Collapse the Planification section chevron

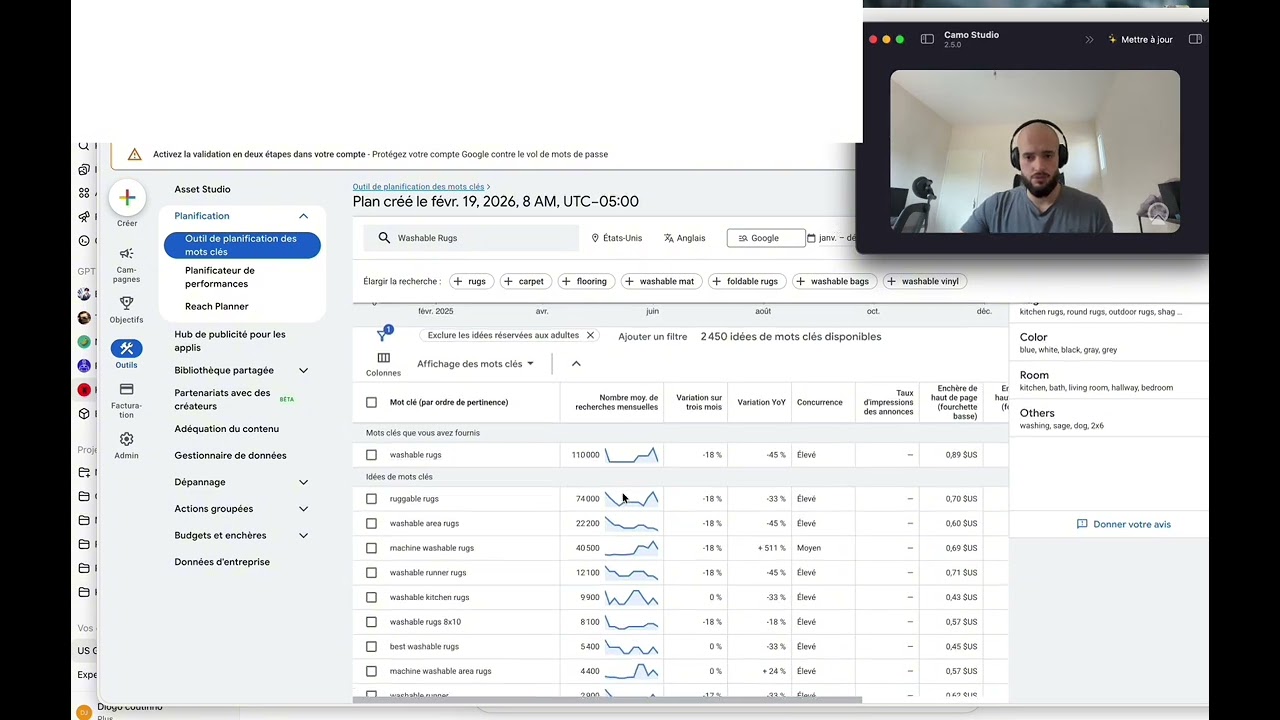point(303,216)
